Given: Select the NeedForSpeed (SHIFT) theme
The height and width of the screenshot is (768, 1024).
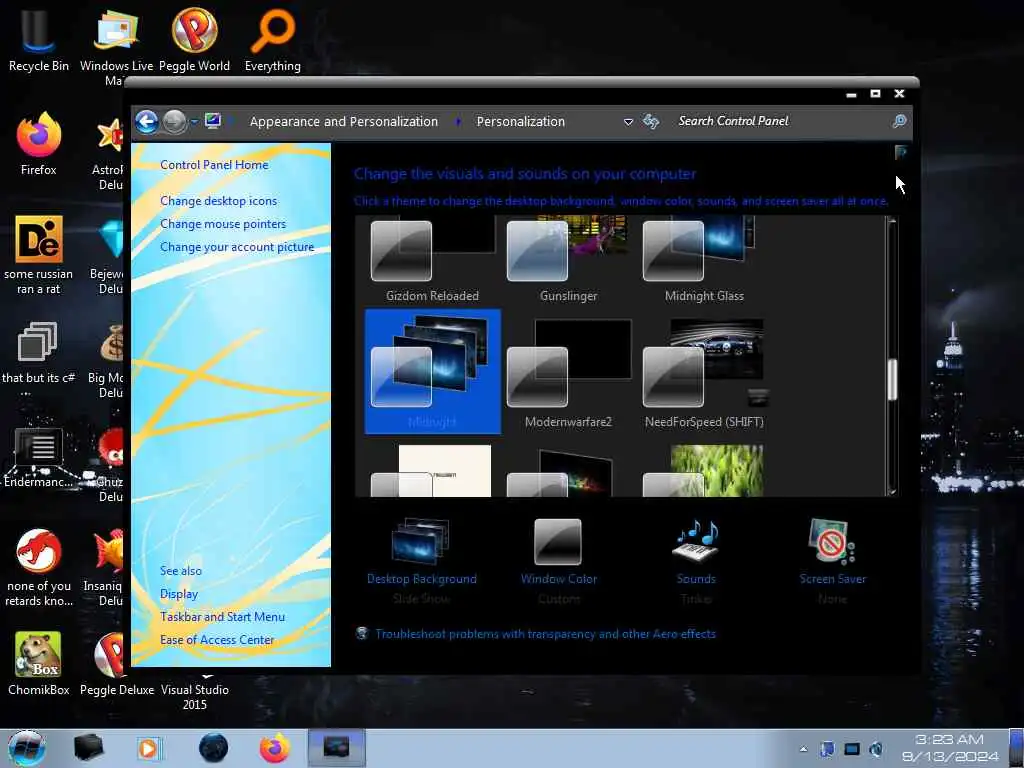Looking at the screenshot, I should click(704, 372).
